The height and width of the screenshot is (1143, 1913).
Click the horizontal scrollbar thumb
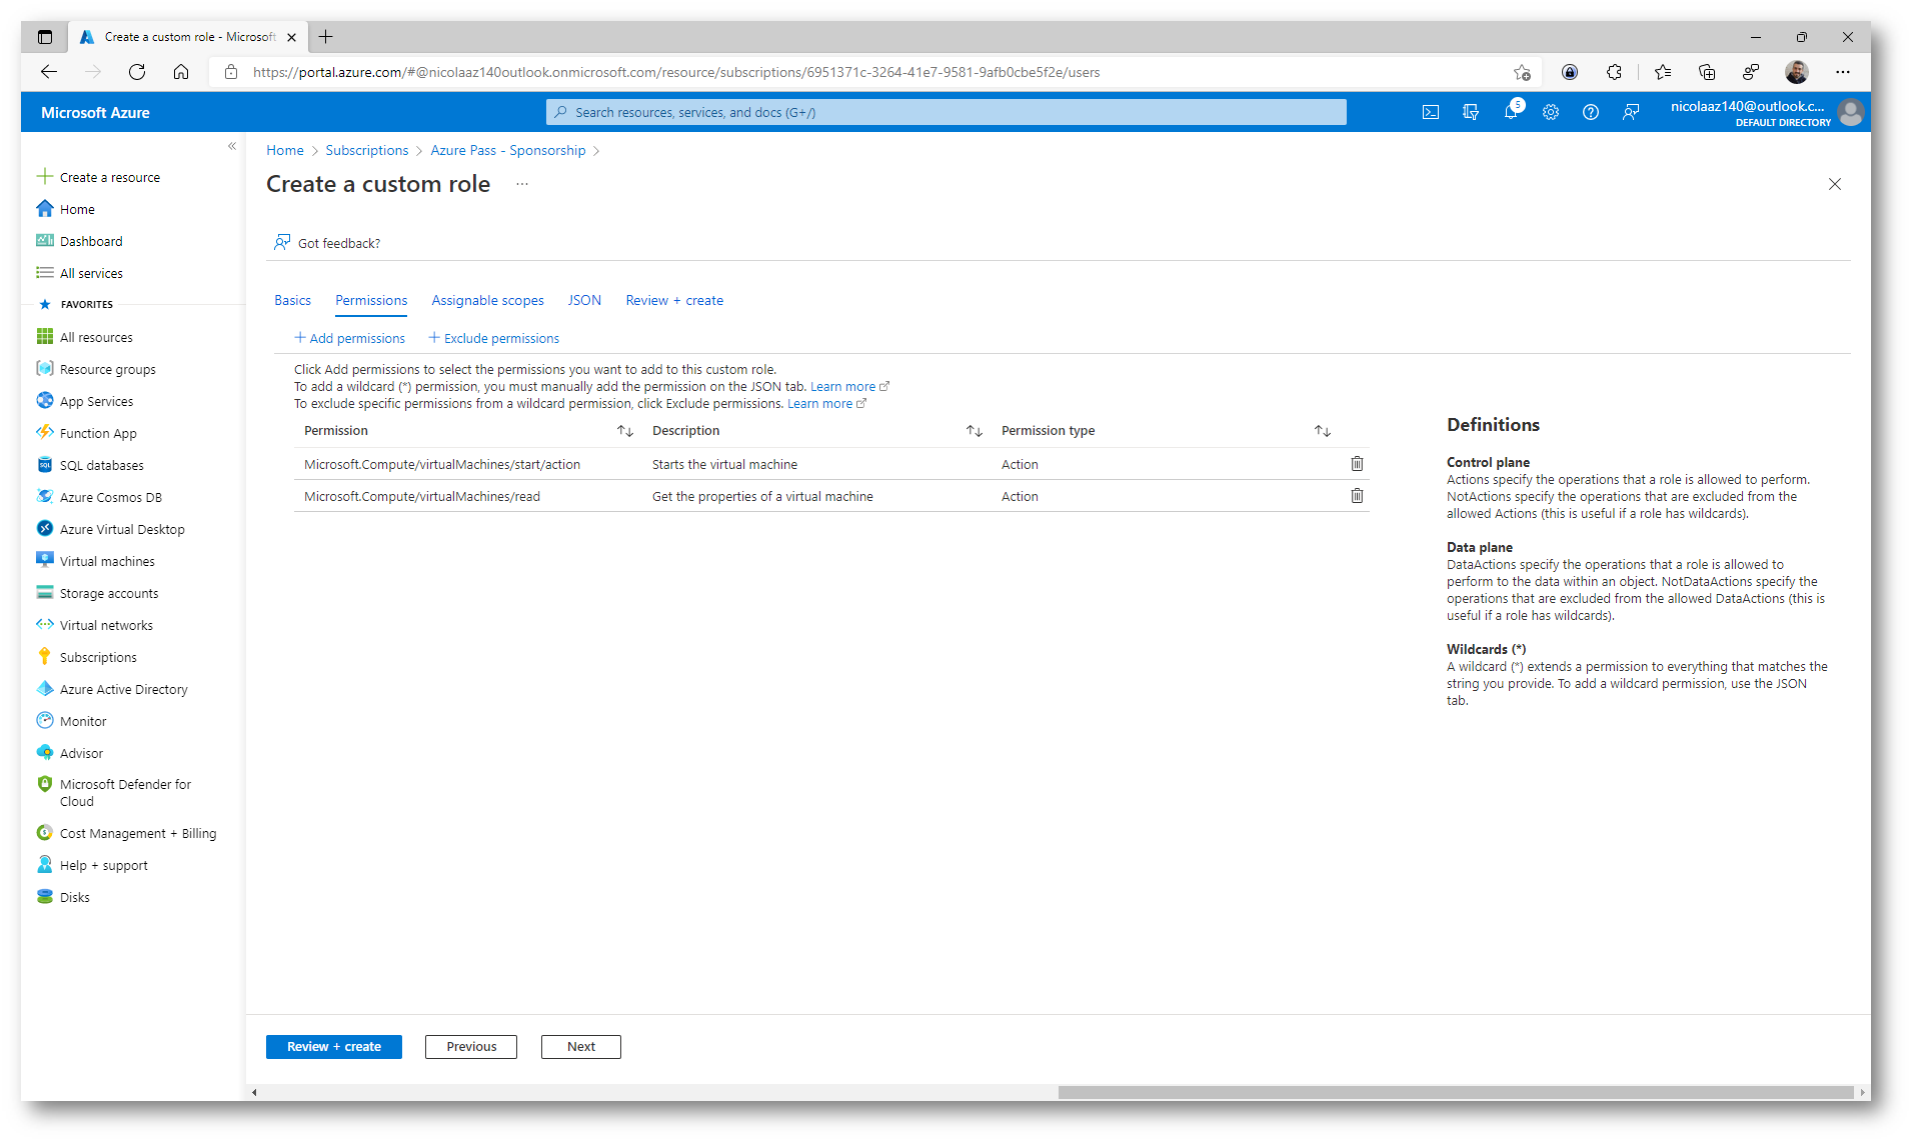(x=1456, y=1092)
